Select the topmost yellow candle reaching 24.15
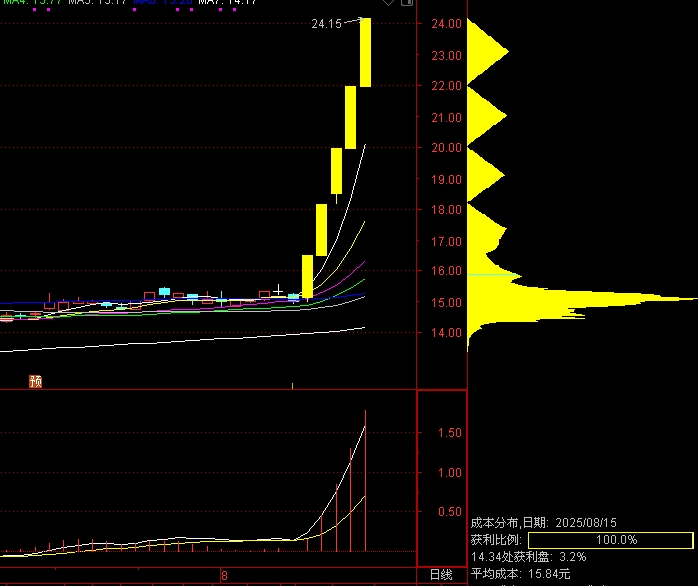Screen dimensions: 698x586 point(365,53)
